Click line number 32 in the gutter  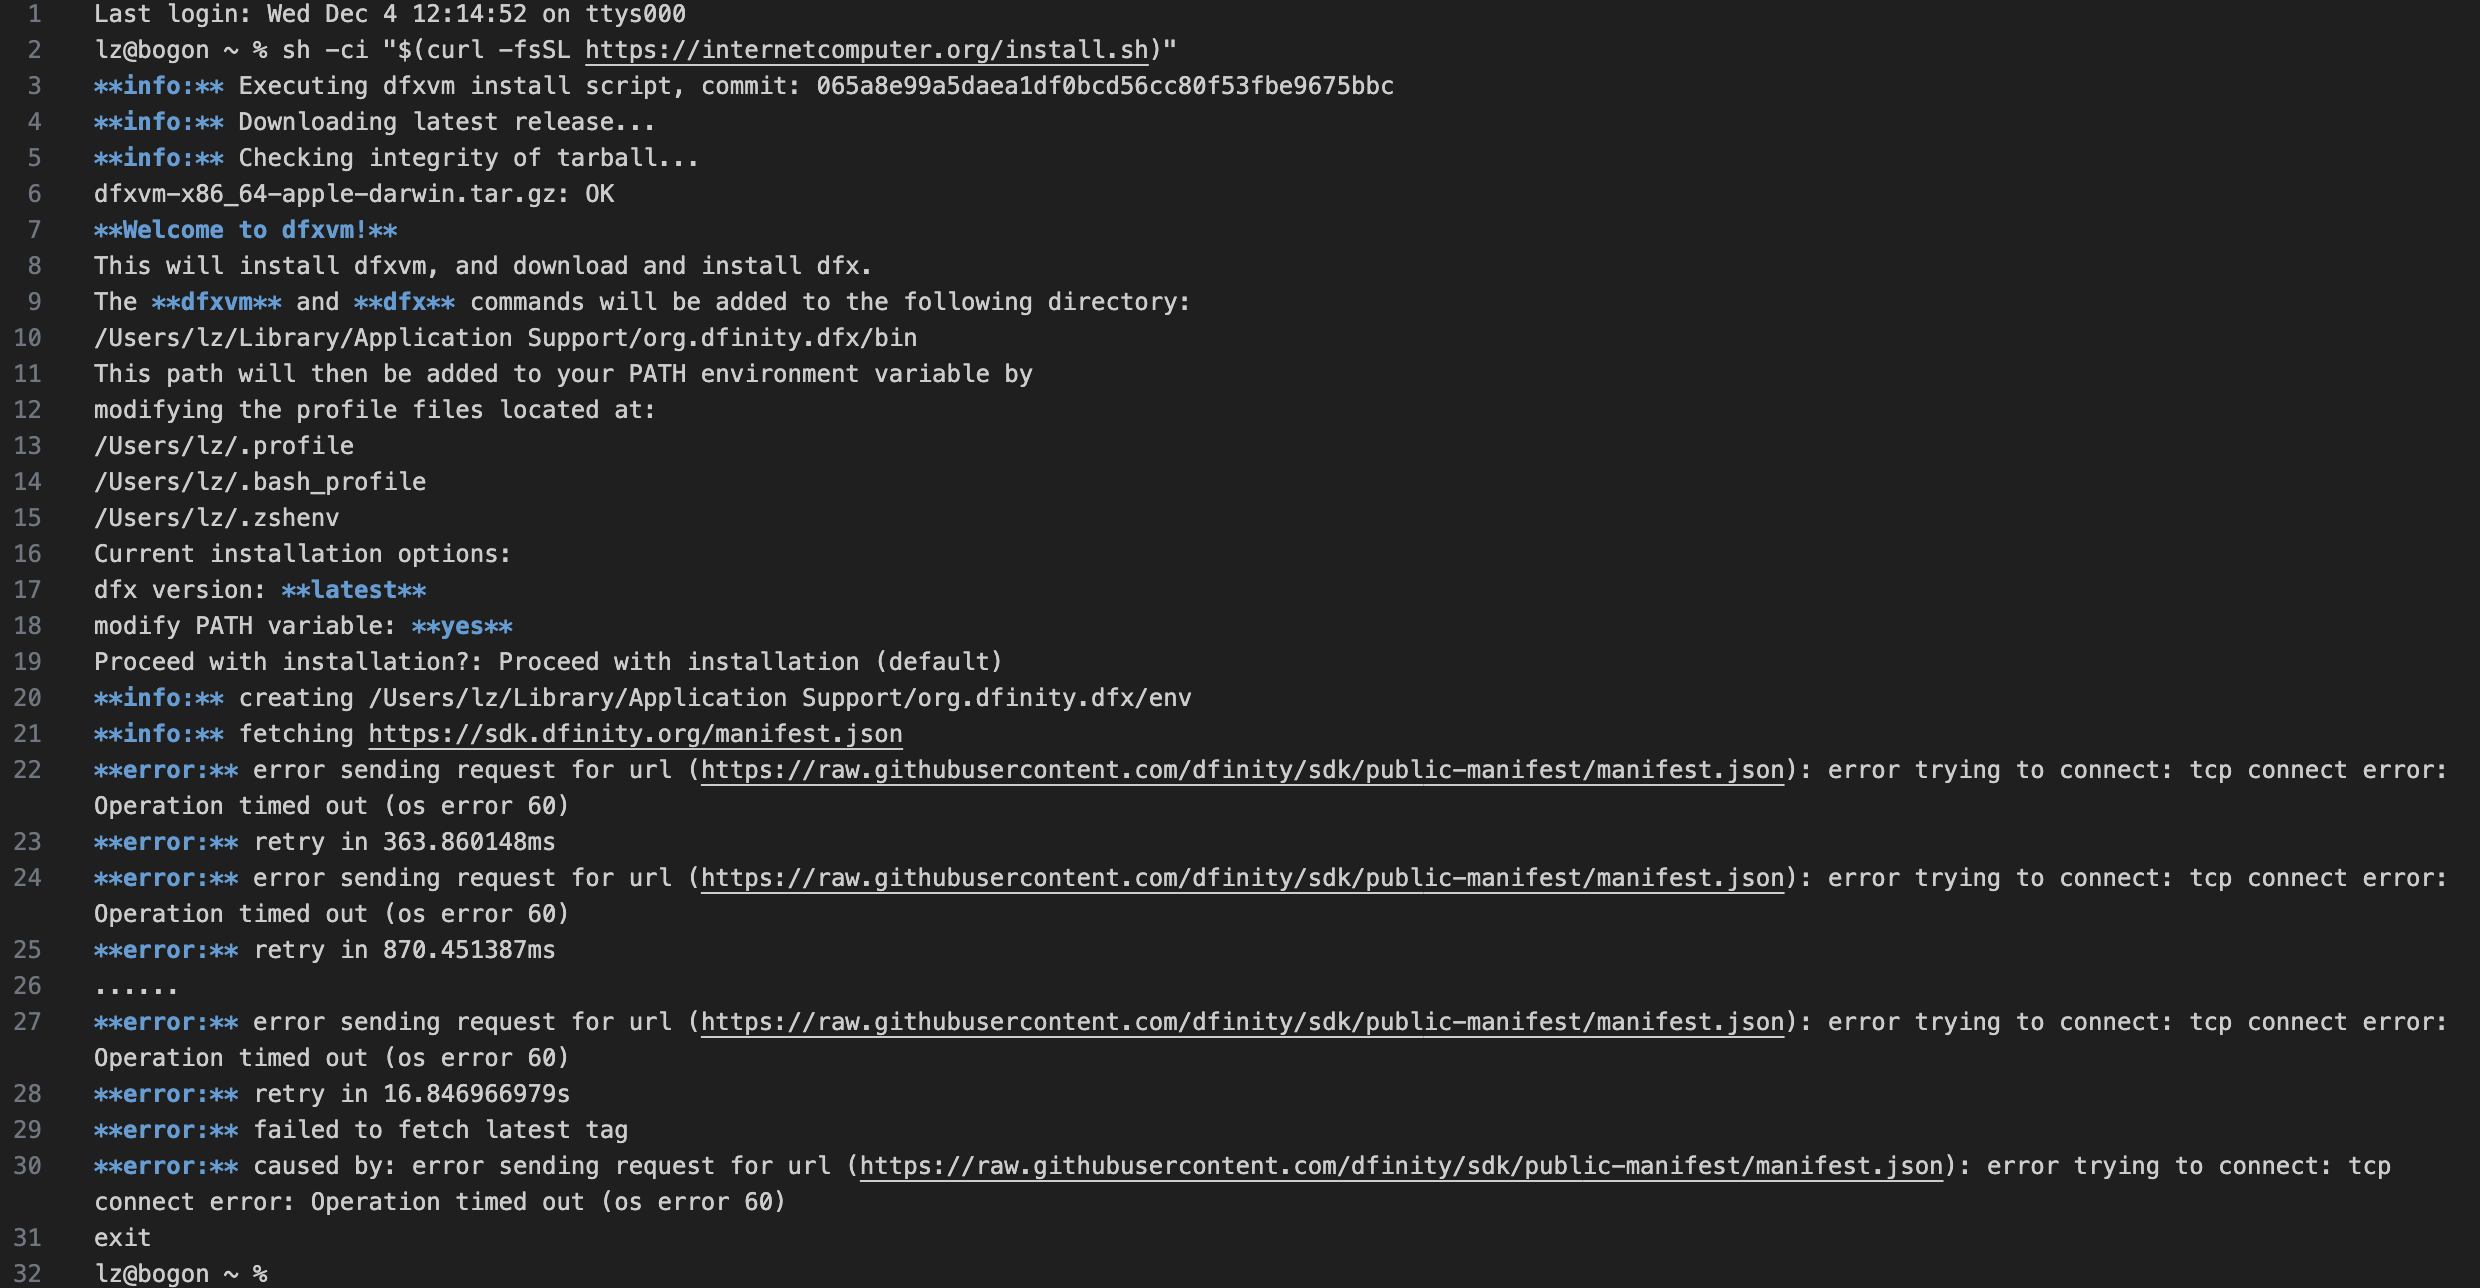tap(27, 1274)
